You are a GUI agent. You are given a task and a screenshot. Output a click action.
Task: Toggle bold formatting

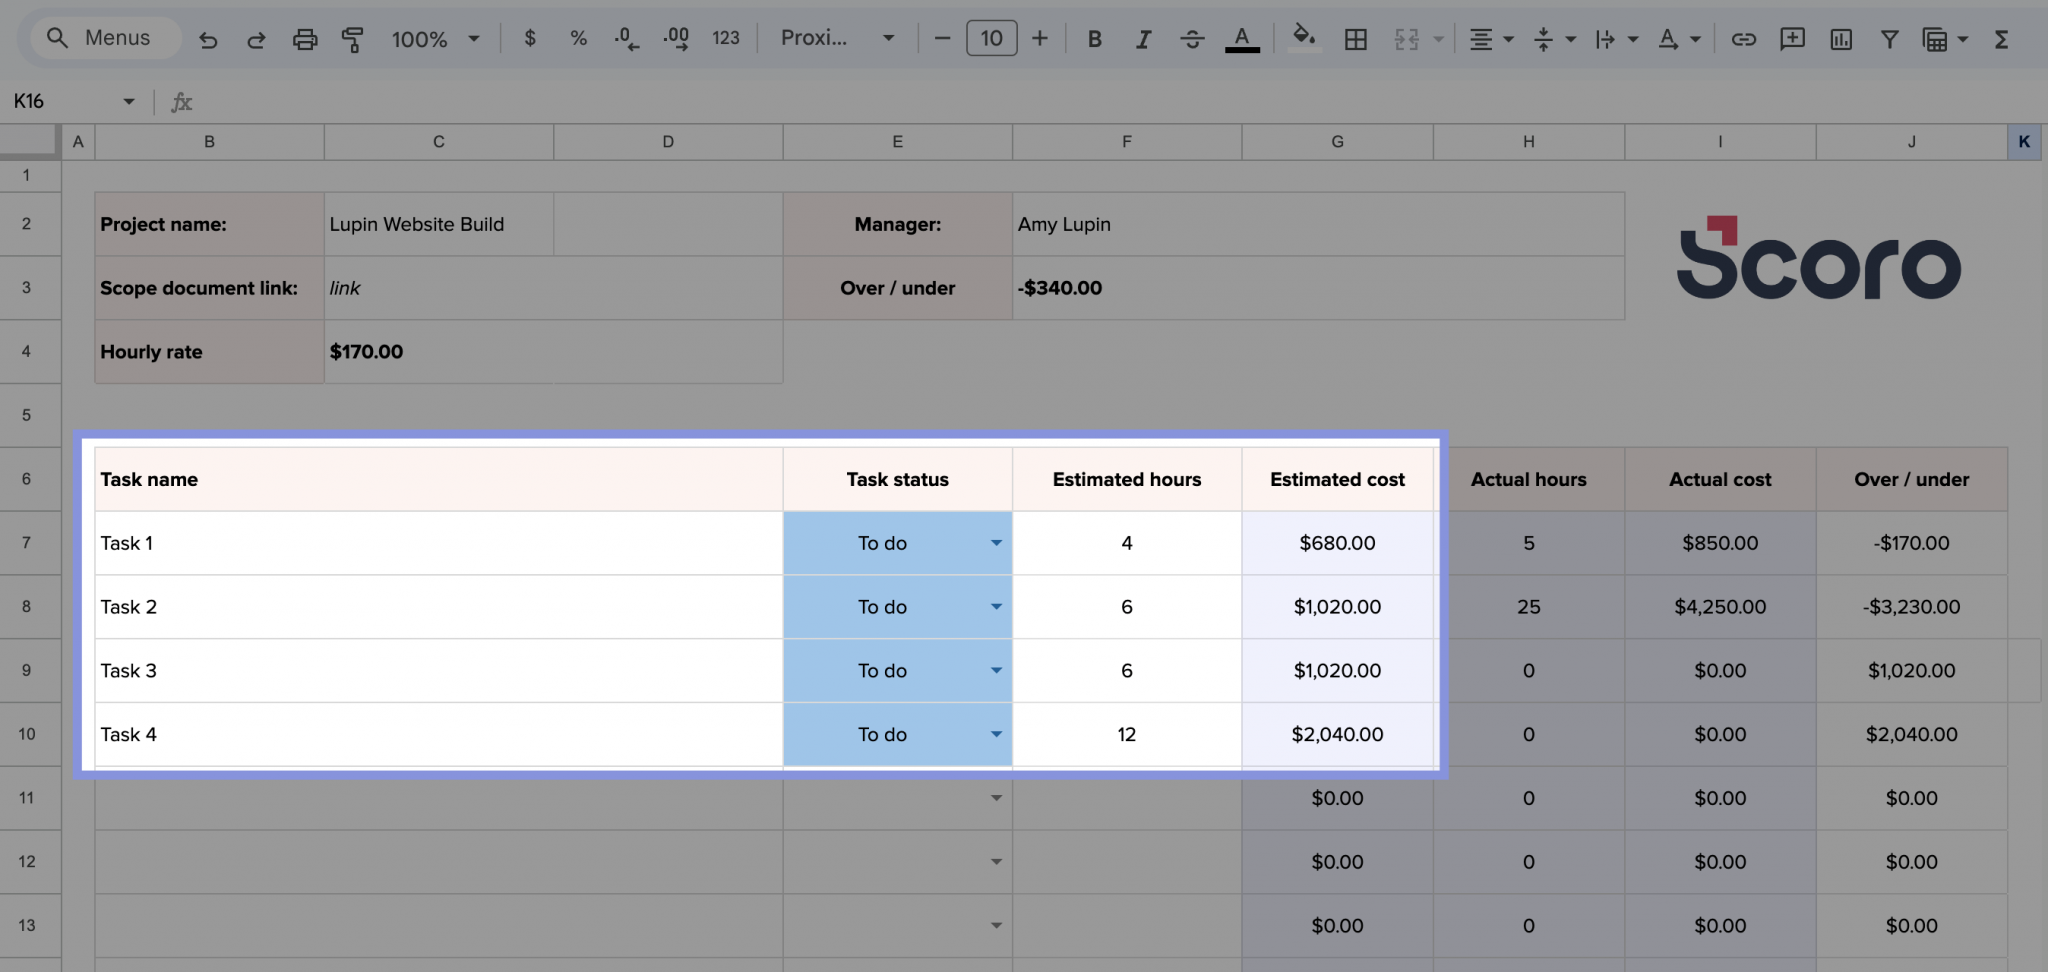[x=1095, y=39]
